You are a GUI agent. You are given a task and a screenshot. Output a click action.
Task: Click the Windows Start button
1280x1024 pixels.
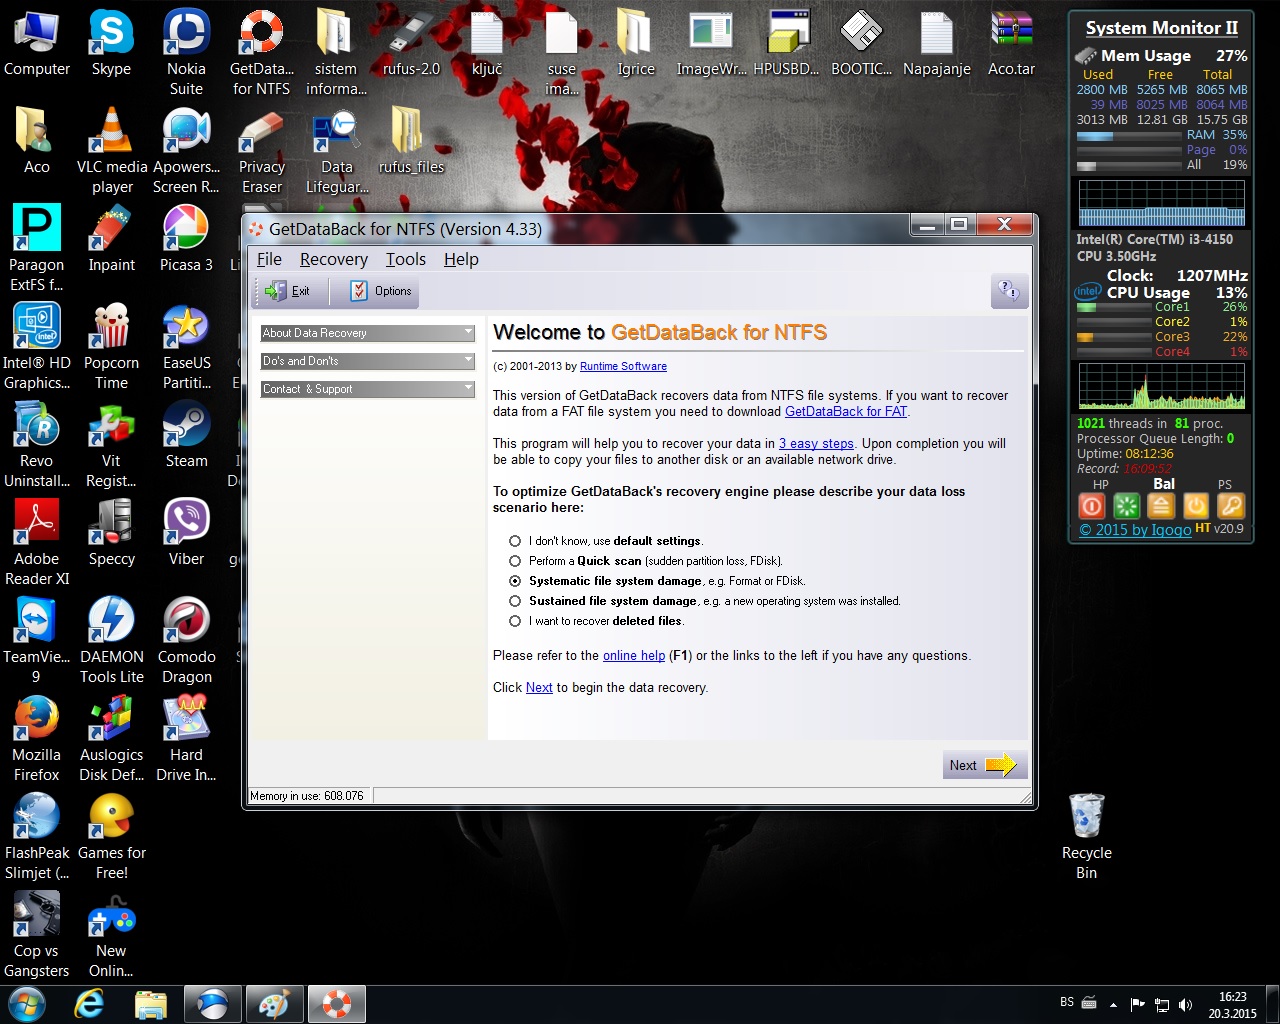27,1003
